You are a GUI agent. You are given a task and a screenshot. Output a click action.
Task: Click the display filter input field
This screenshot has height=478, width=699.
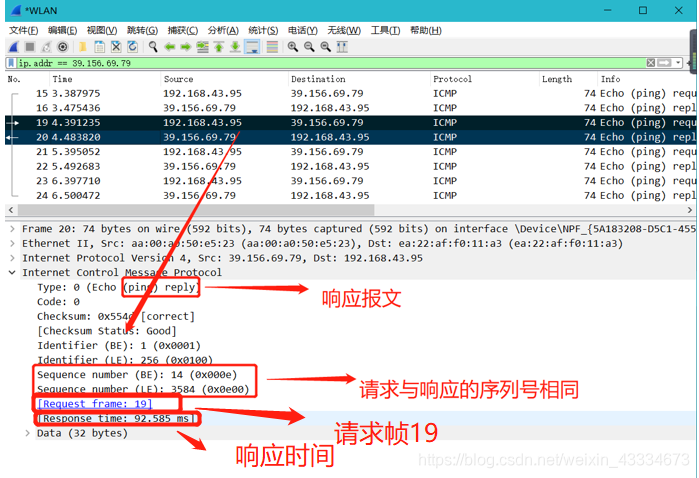pos(331,63)
